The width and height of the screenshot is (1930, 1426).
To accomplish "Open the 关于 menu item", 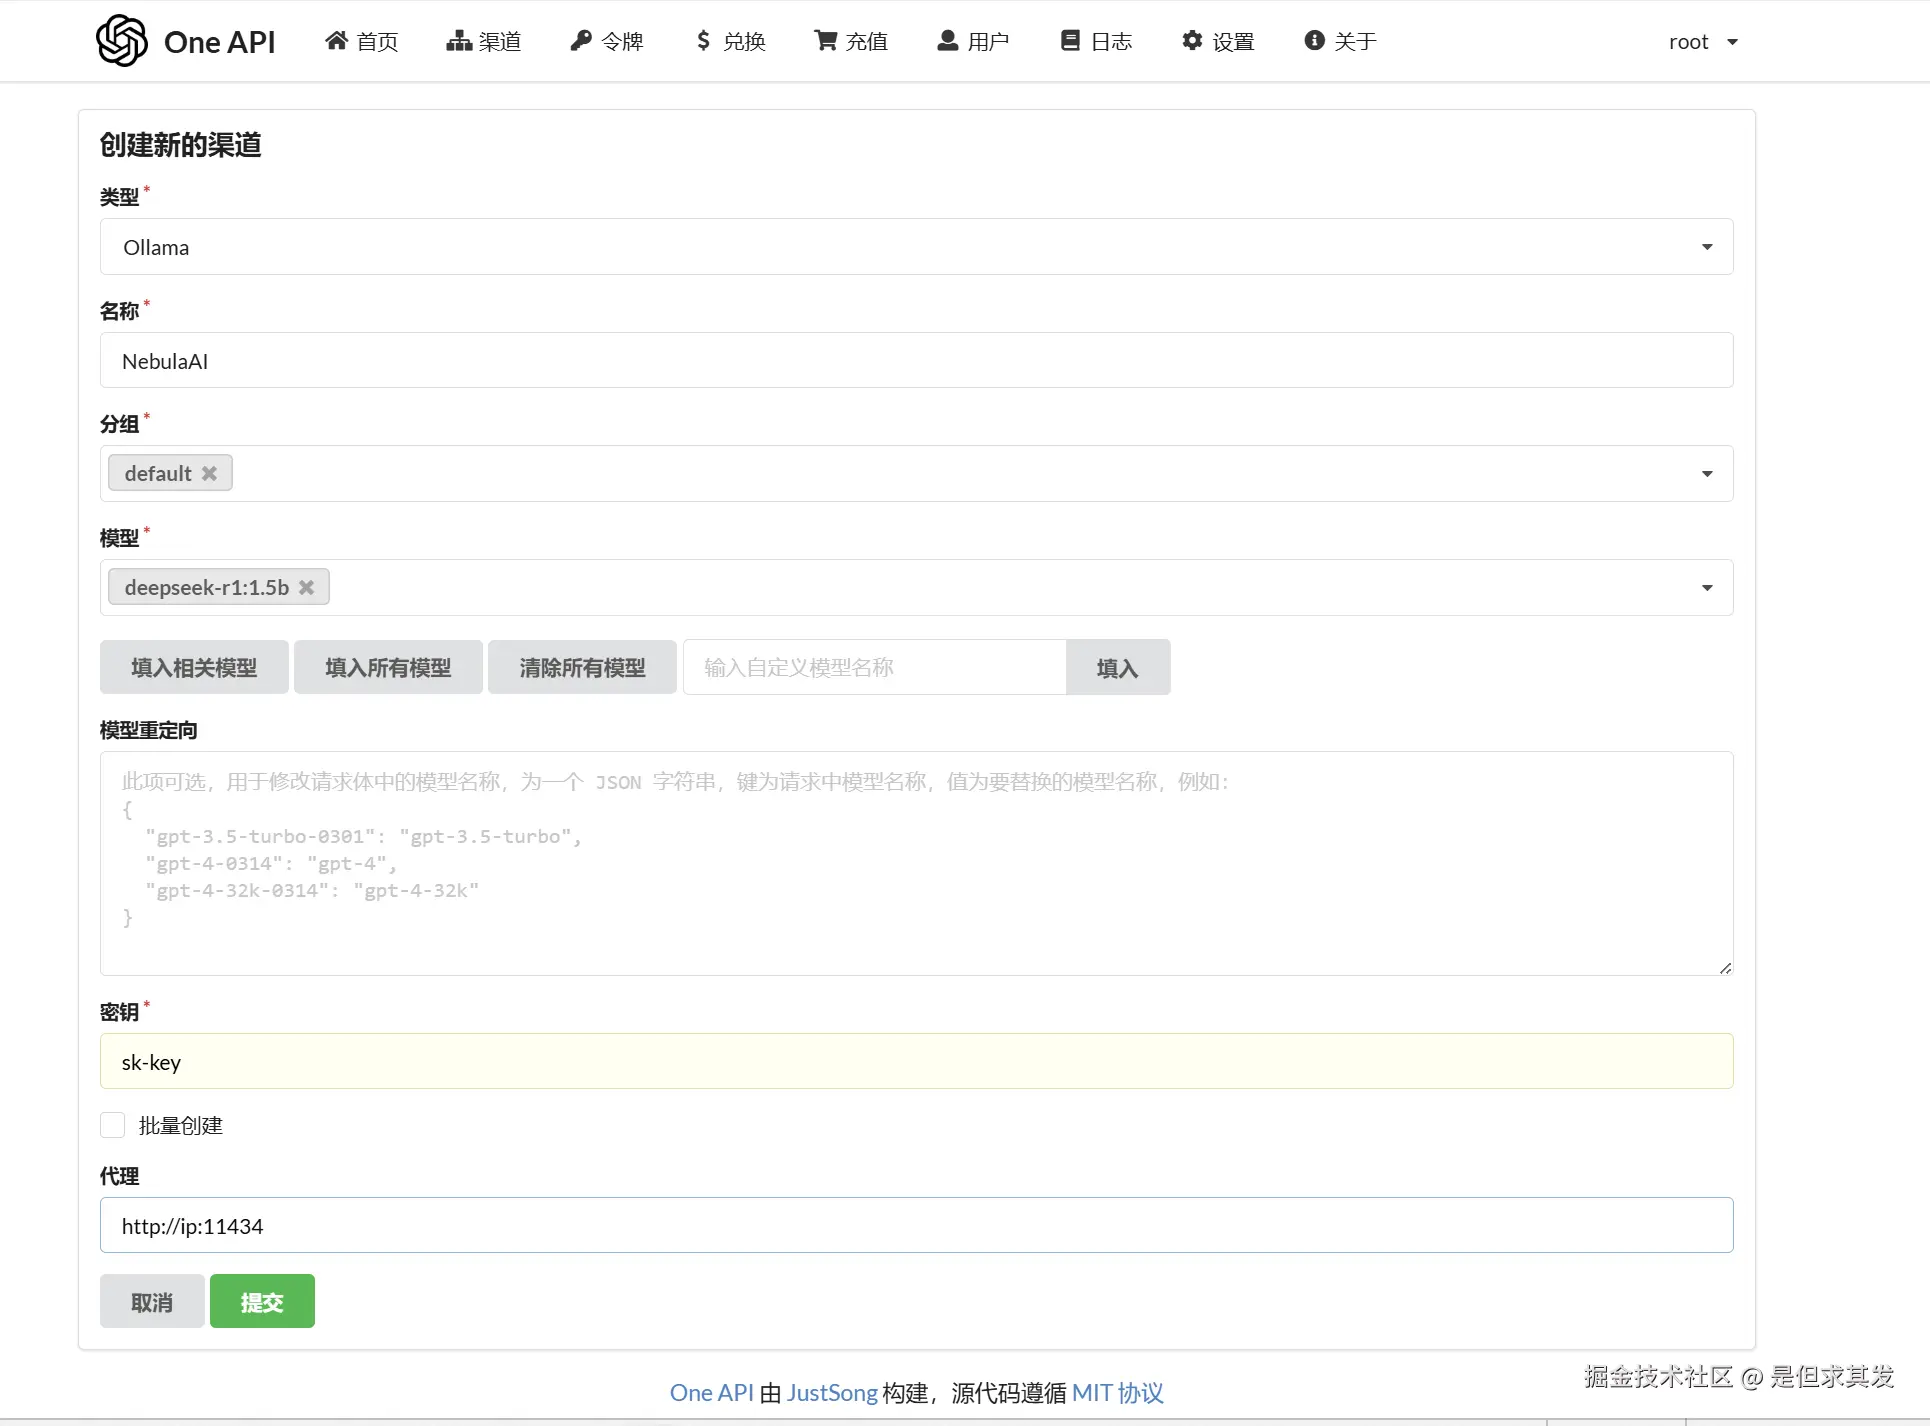I will tap(1340, 41).
